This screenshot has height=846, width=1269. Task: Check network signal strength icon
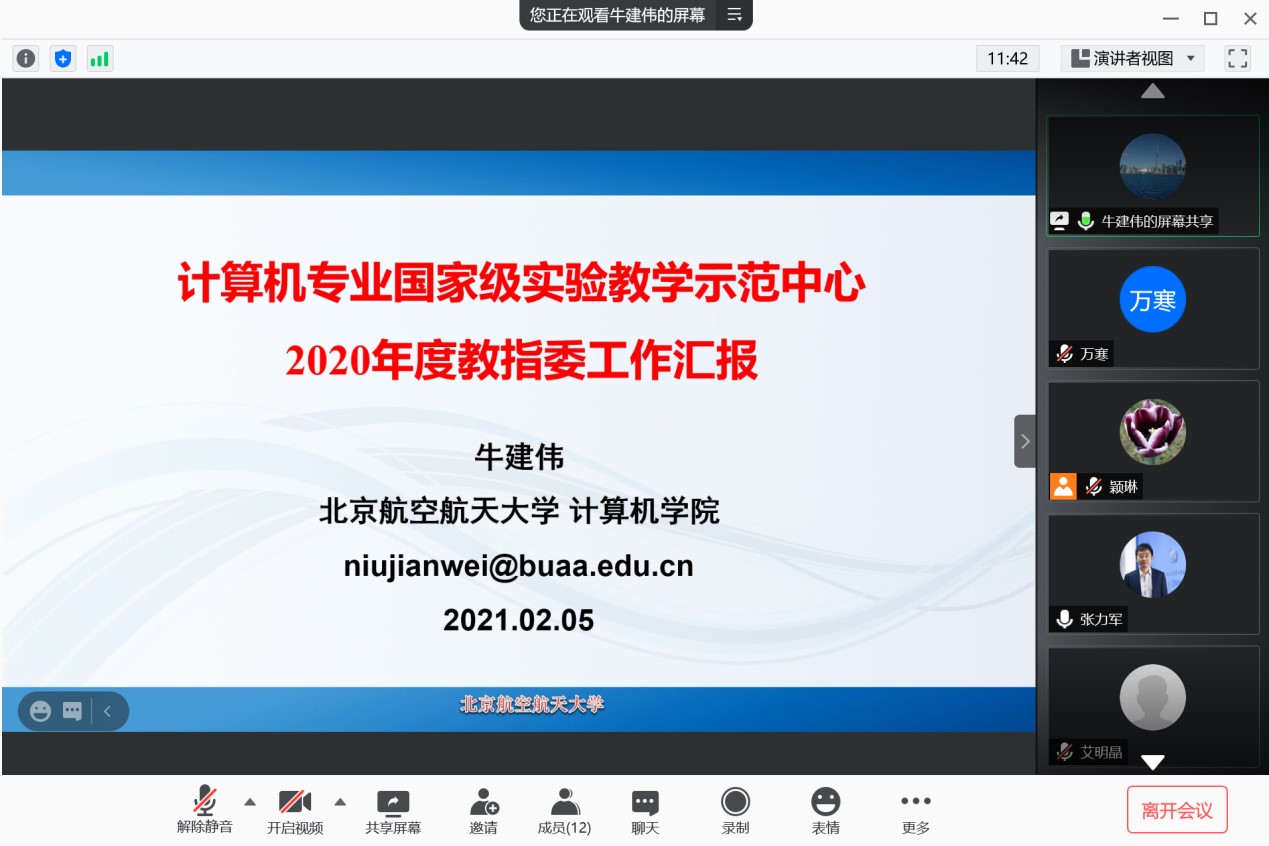pyautogui.click(x=100, y=59)
